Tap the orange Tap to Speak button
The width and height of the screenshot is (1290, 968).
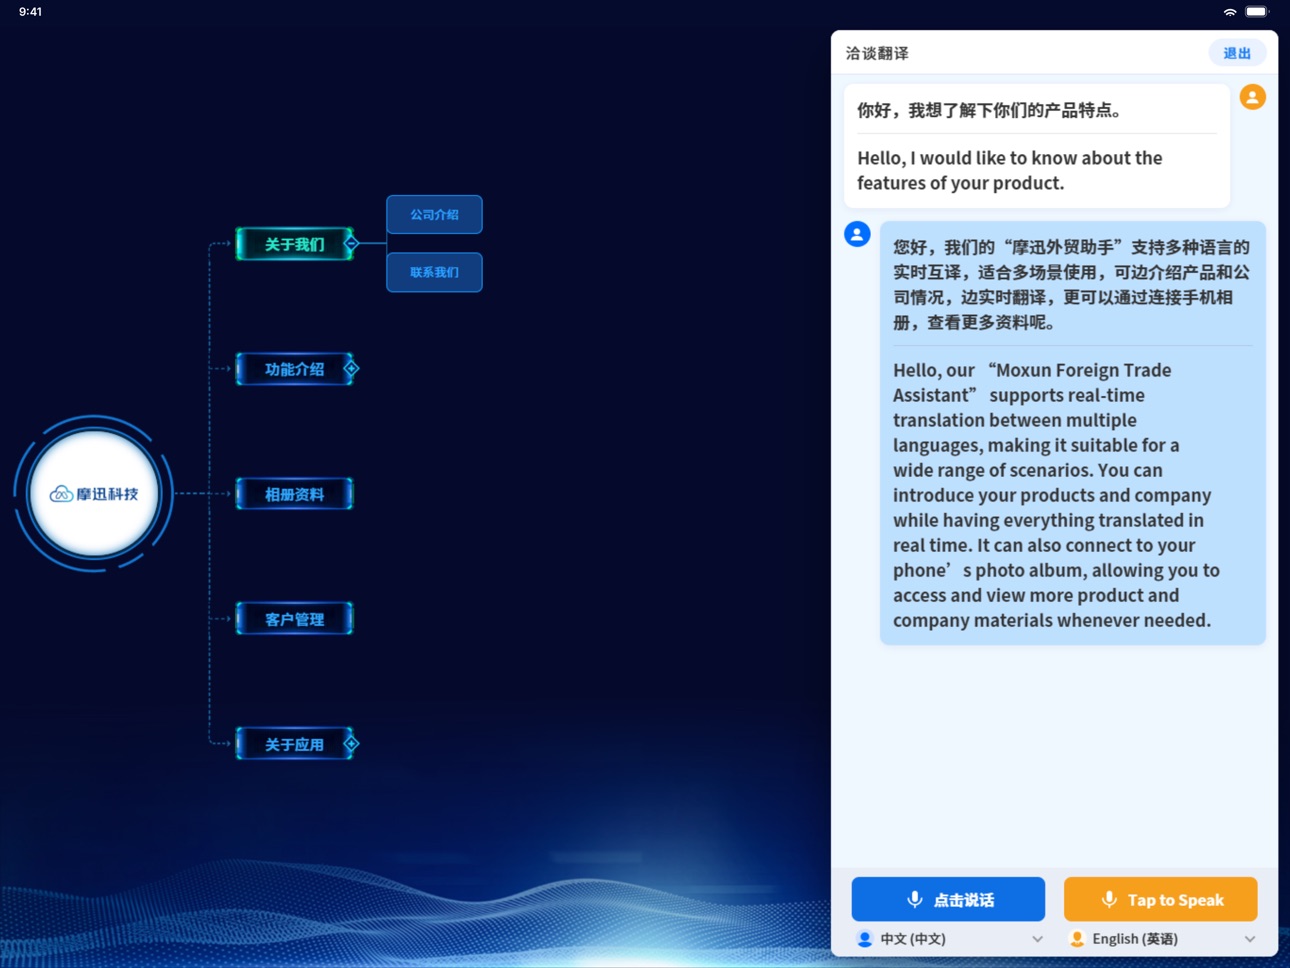coord(1160,899)
